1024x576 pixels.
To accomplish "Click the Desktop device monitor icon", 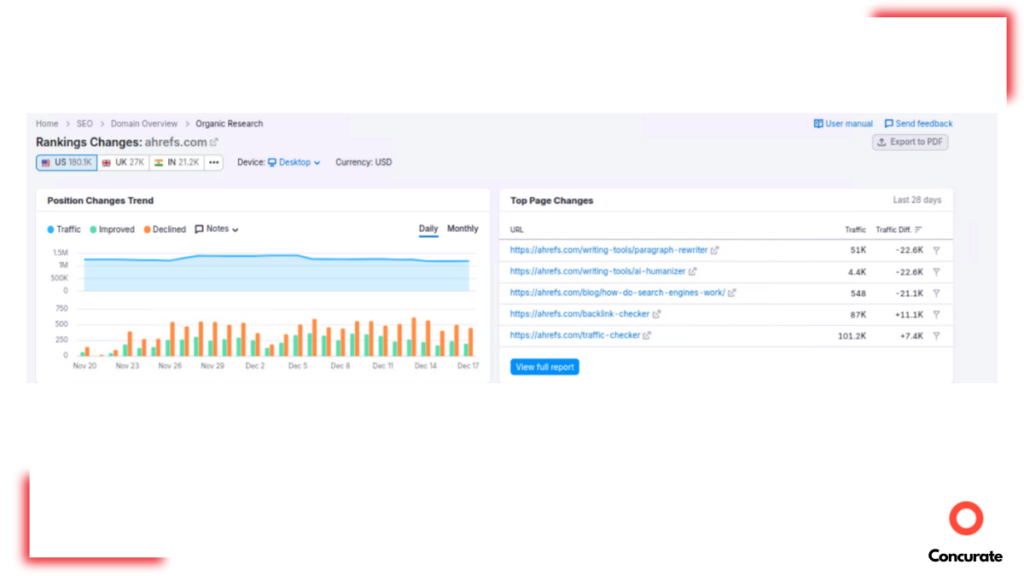I will point(271,162).
